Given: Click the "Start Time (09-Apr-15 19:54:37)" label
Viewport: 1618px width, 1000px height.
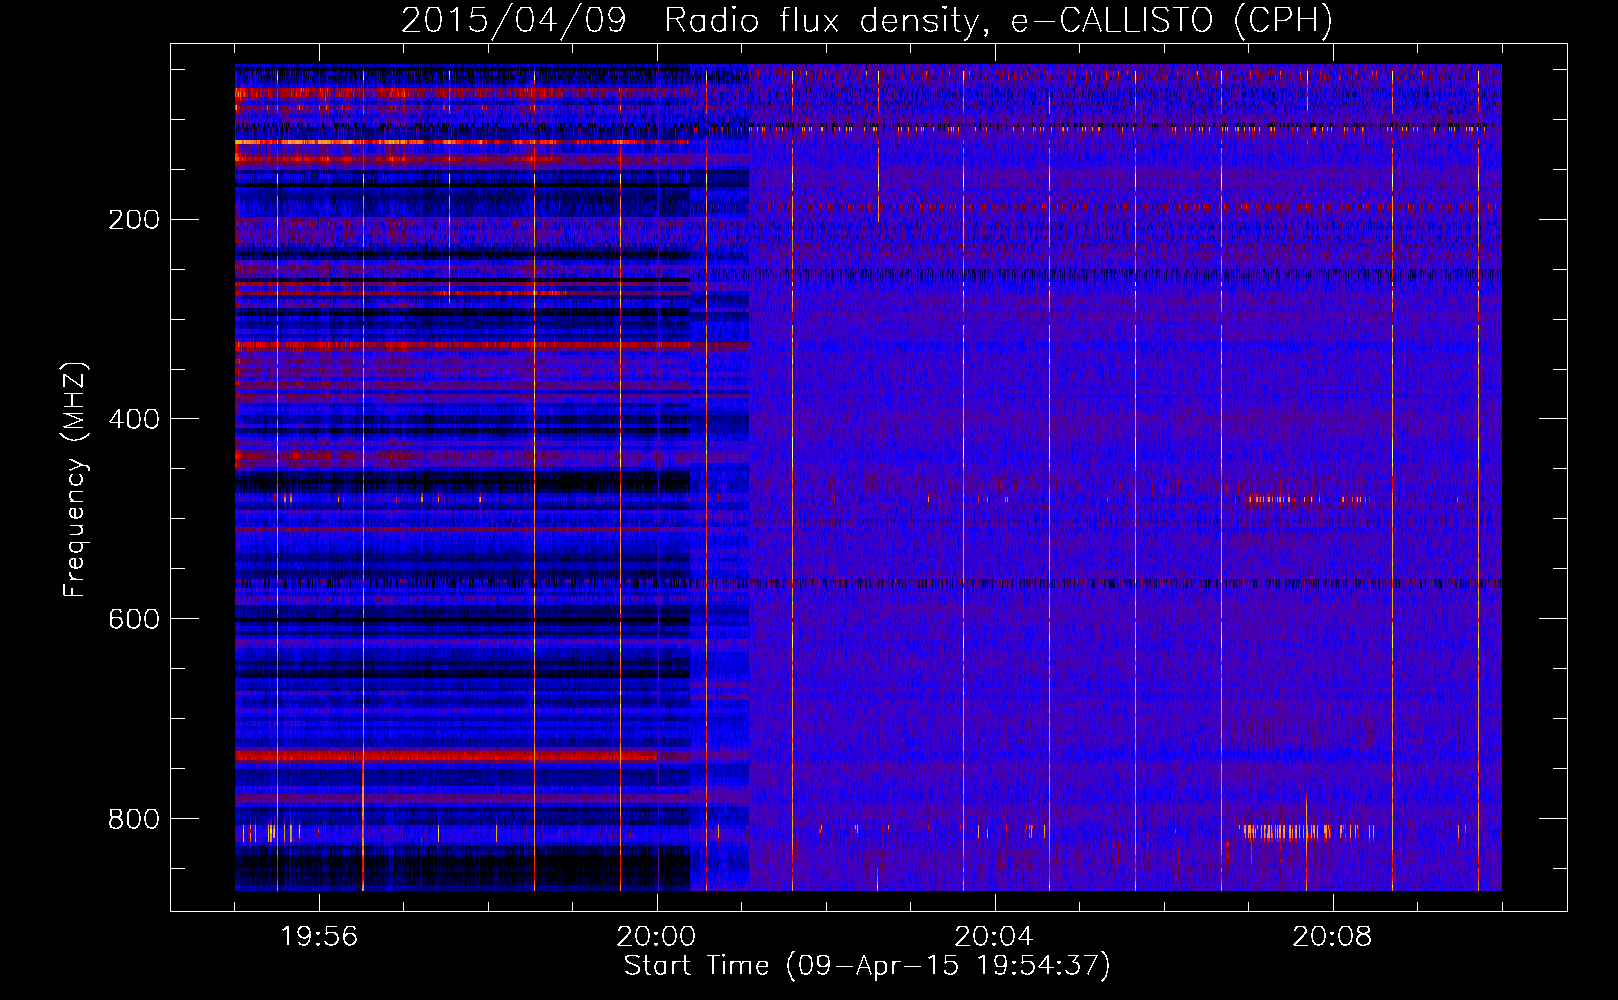Looking at the screenshot, I should pos(867,966).
